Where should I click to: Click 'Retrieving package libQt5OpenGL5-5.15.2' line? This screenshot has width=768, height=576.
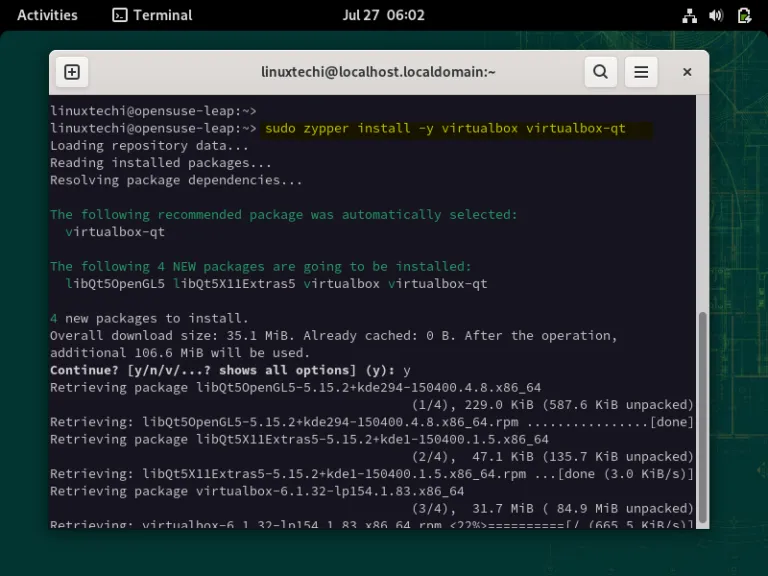pyautogui.click(x=295, y=387)
